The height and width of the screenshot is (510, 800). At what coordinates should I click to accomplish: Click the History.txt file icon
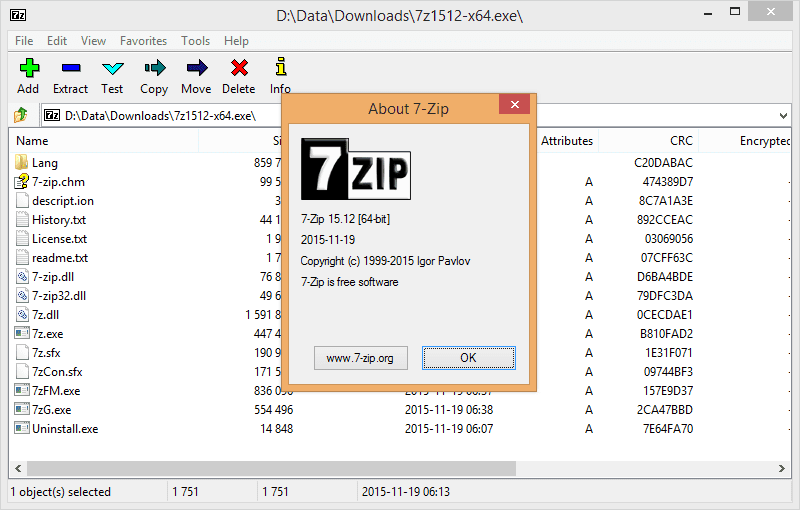[x=22, y=220]
